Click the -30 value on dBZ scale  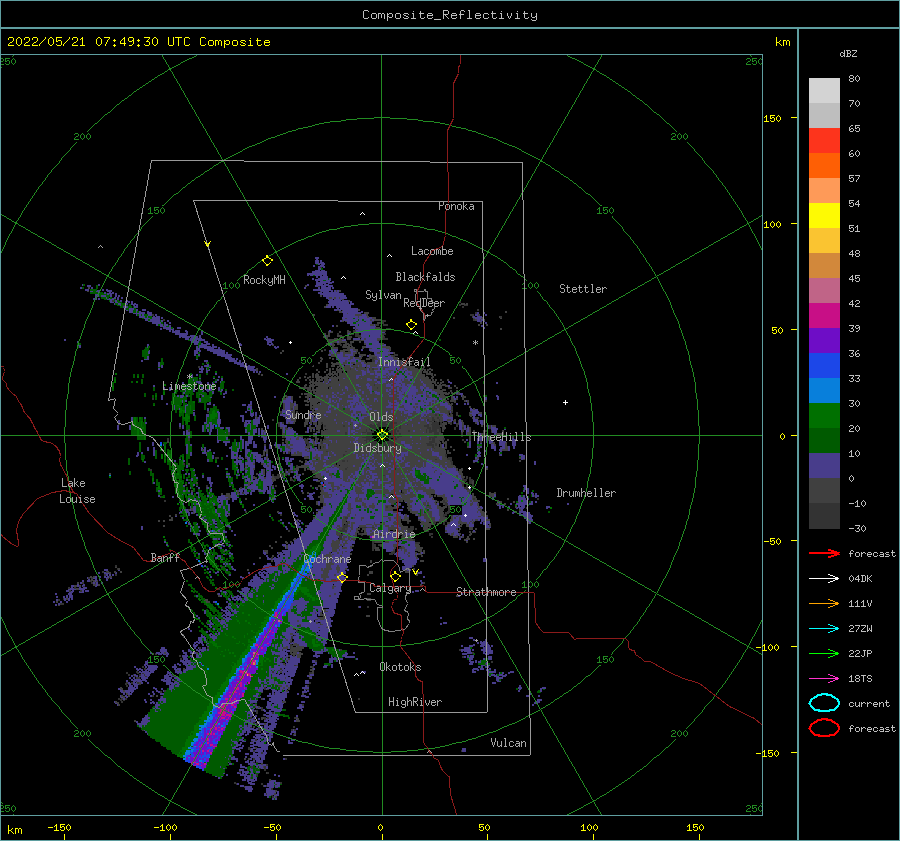[x=857, y=529]
